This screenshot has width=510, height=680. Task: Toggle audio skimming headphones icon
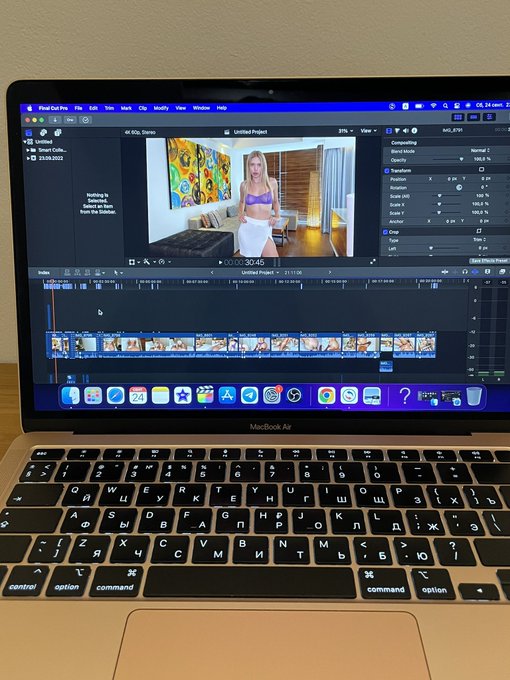pyautogui.click(x=465, y=272)
